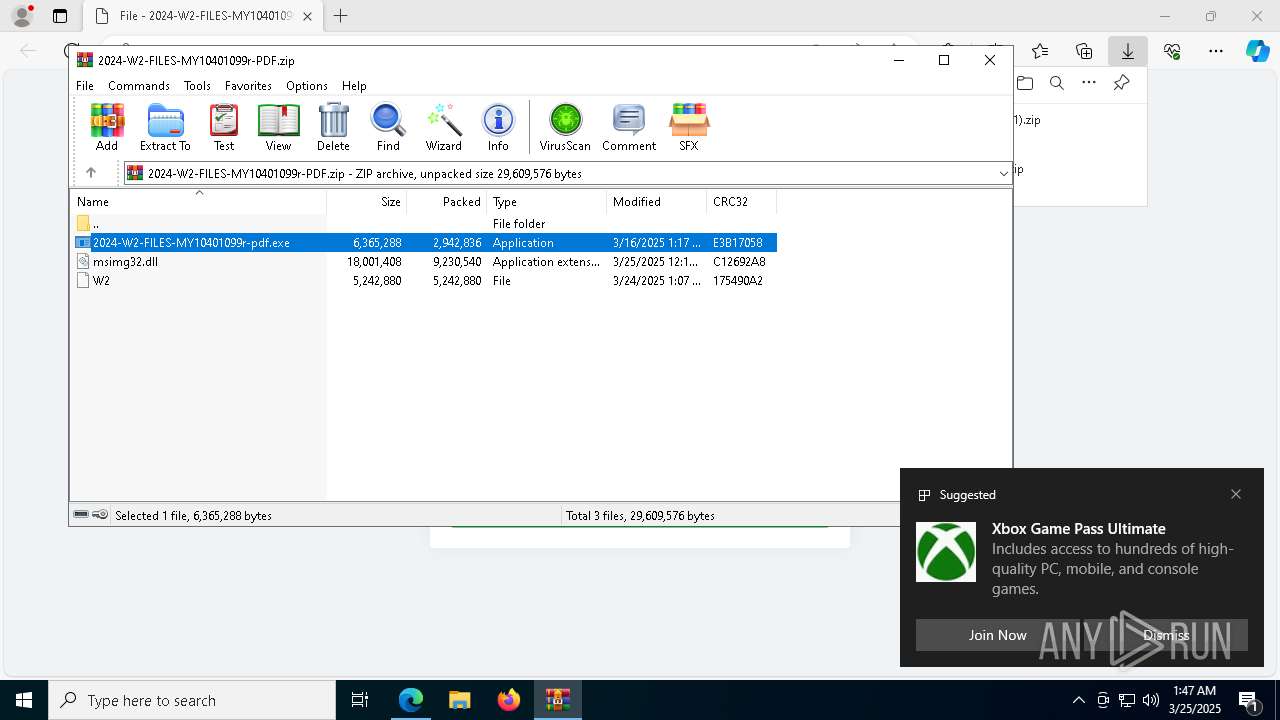Select the msimg32.dll file
The image size is (1280, 720).
pos(423,262)
